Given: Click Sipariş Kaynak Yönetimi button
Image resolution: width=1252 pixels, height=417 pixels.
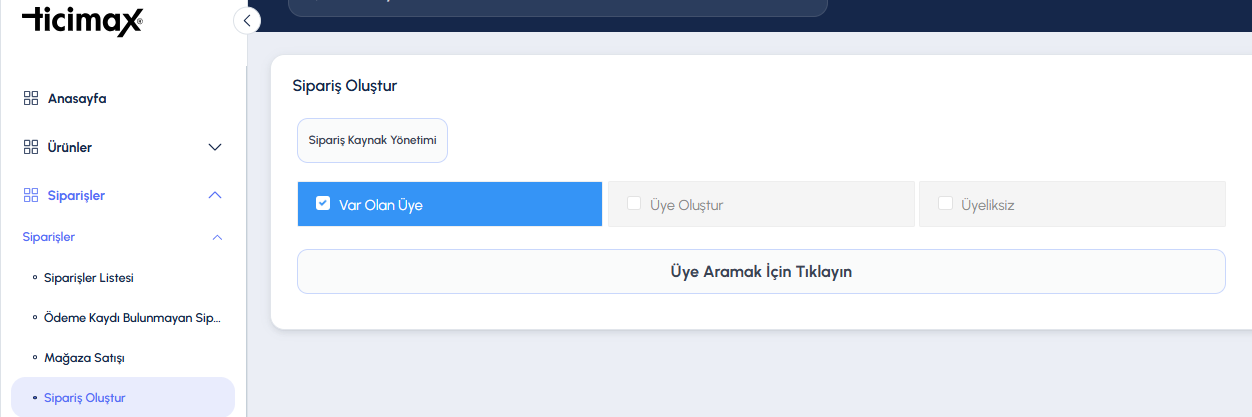Looking at the screenshot, I should coord(372,141).
